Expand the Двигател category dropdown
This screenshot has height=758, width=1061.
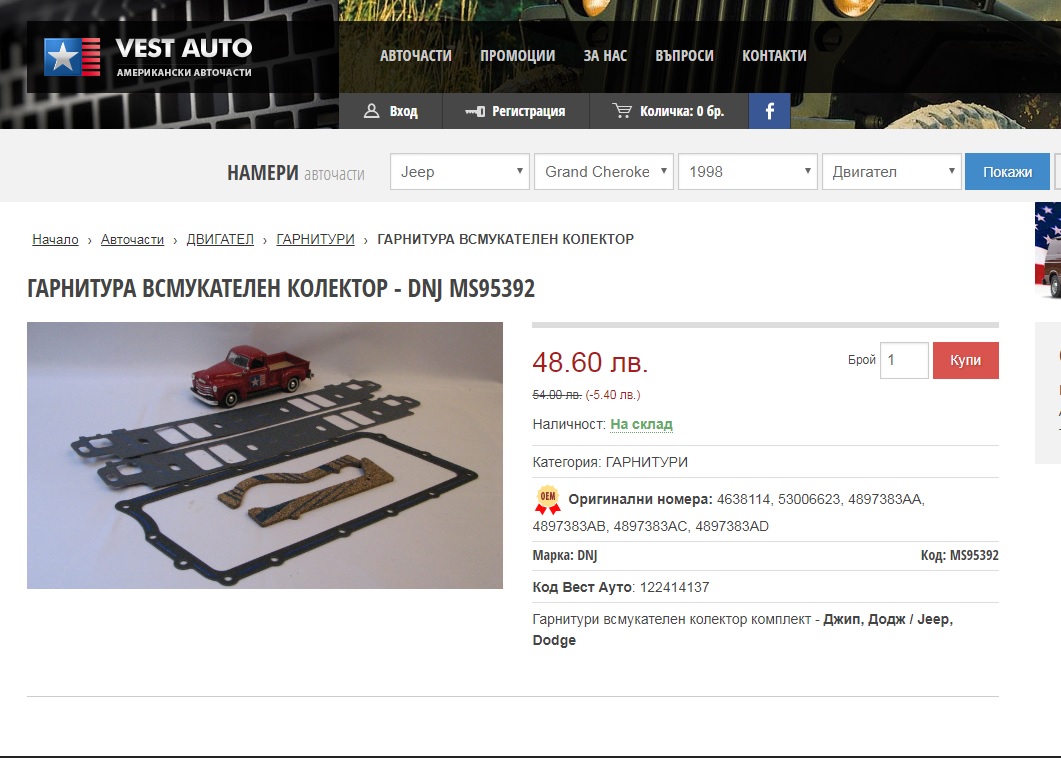point(892,172)
